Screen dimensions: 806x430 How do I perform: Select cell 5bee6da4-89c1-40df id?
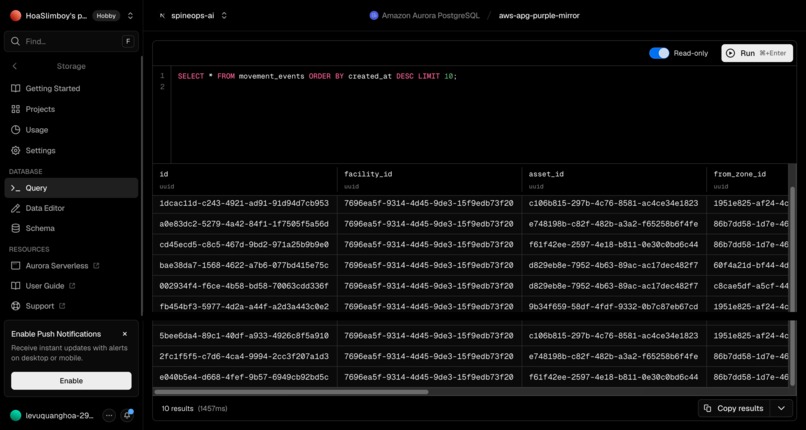244,336
